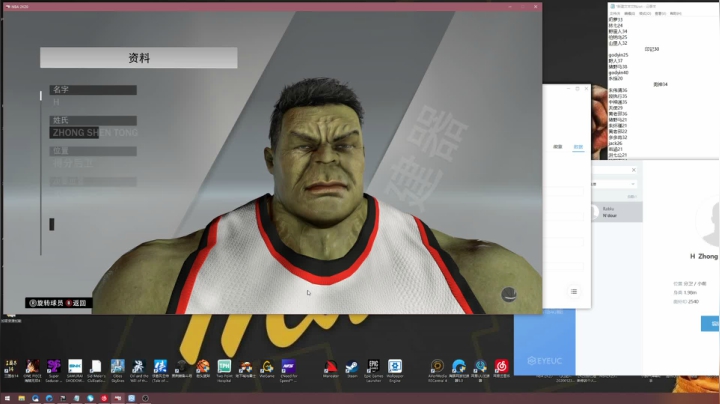Screen dimensions: 720x404
Task: Maximize the small white window
Action: pyautogui.click(x=577, y=89)
